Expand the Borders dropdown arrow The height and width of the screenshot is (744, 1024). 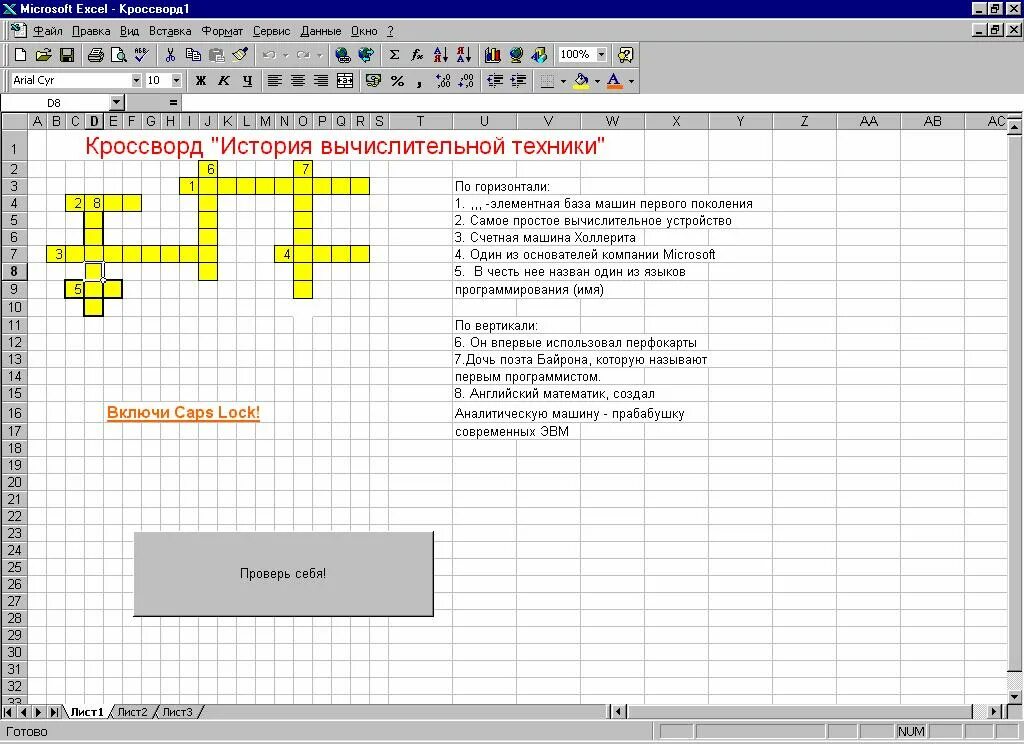point(564,81)
